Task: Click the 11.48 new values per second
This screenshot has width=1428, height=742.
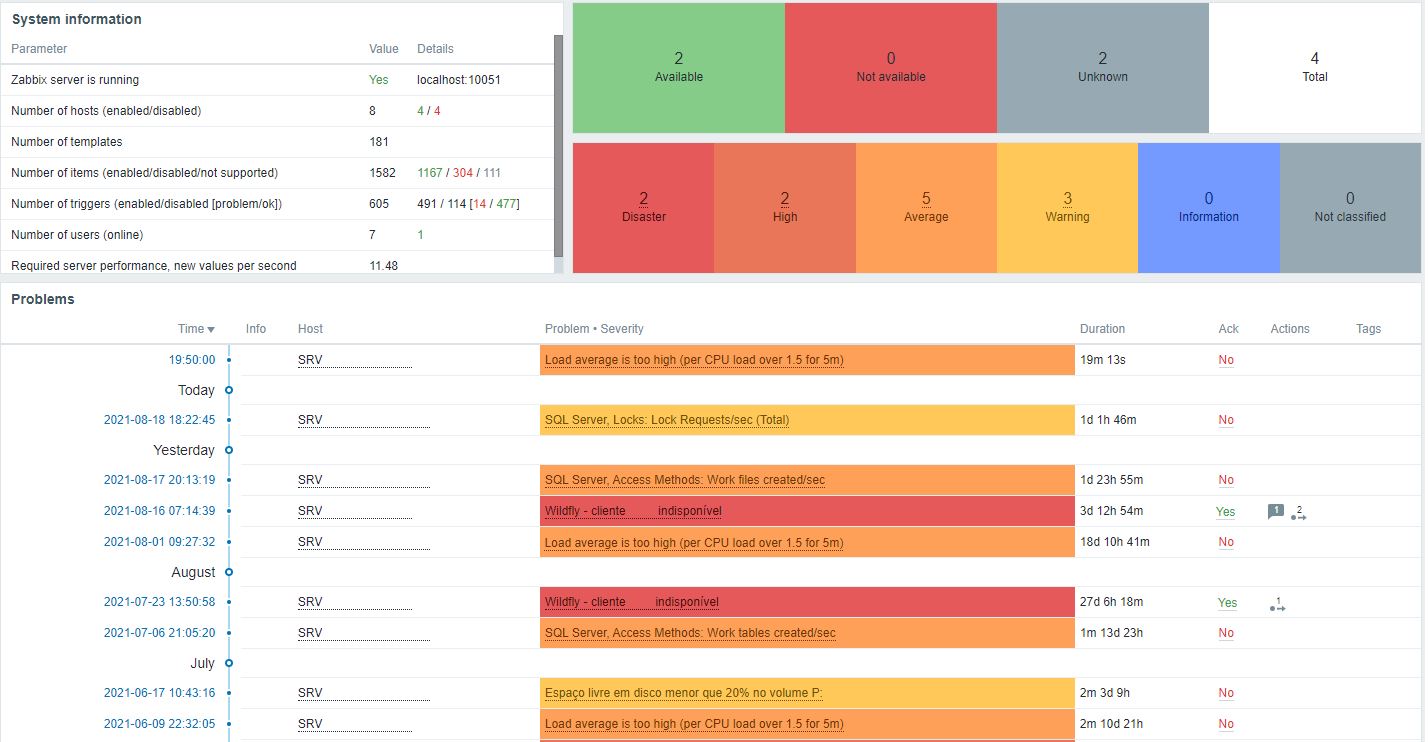Action: (384, 266)
